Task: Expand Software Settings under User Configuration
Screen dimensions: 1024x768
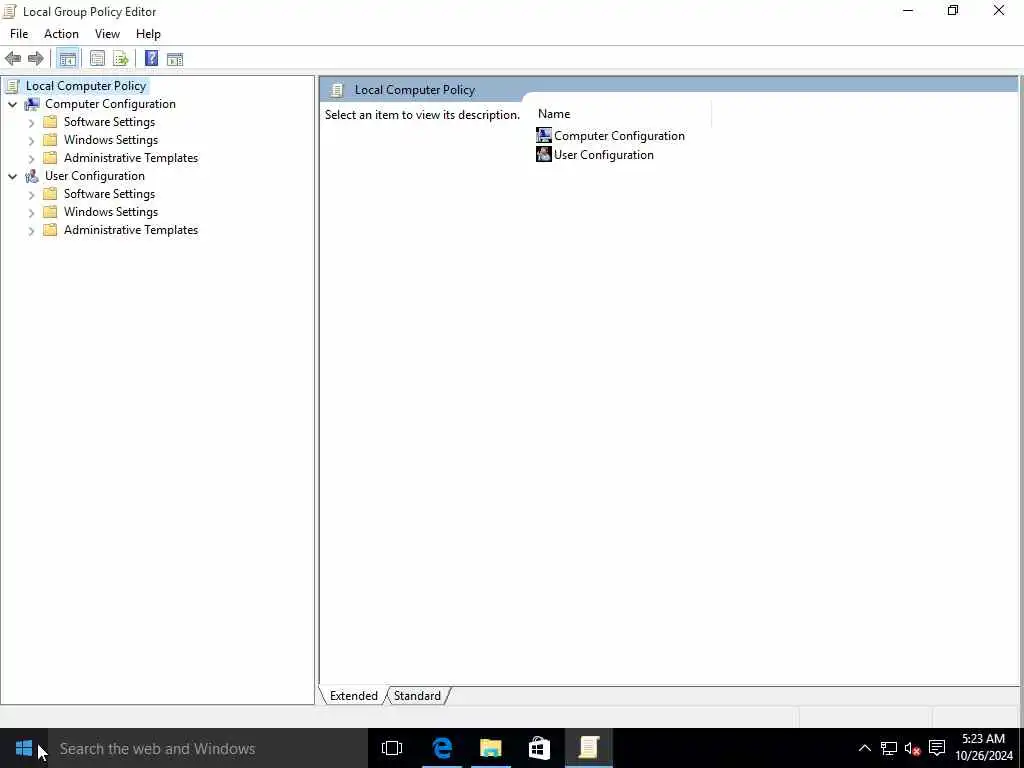Action: point(31,194)
